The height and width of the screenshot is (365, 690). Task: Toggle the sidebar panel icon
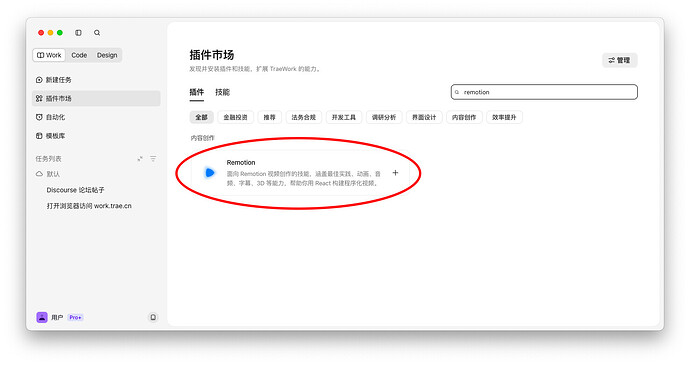click(78, 33)
